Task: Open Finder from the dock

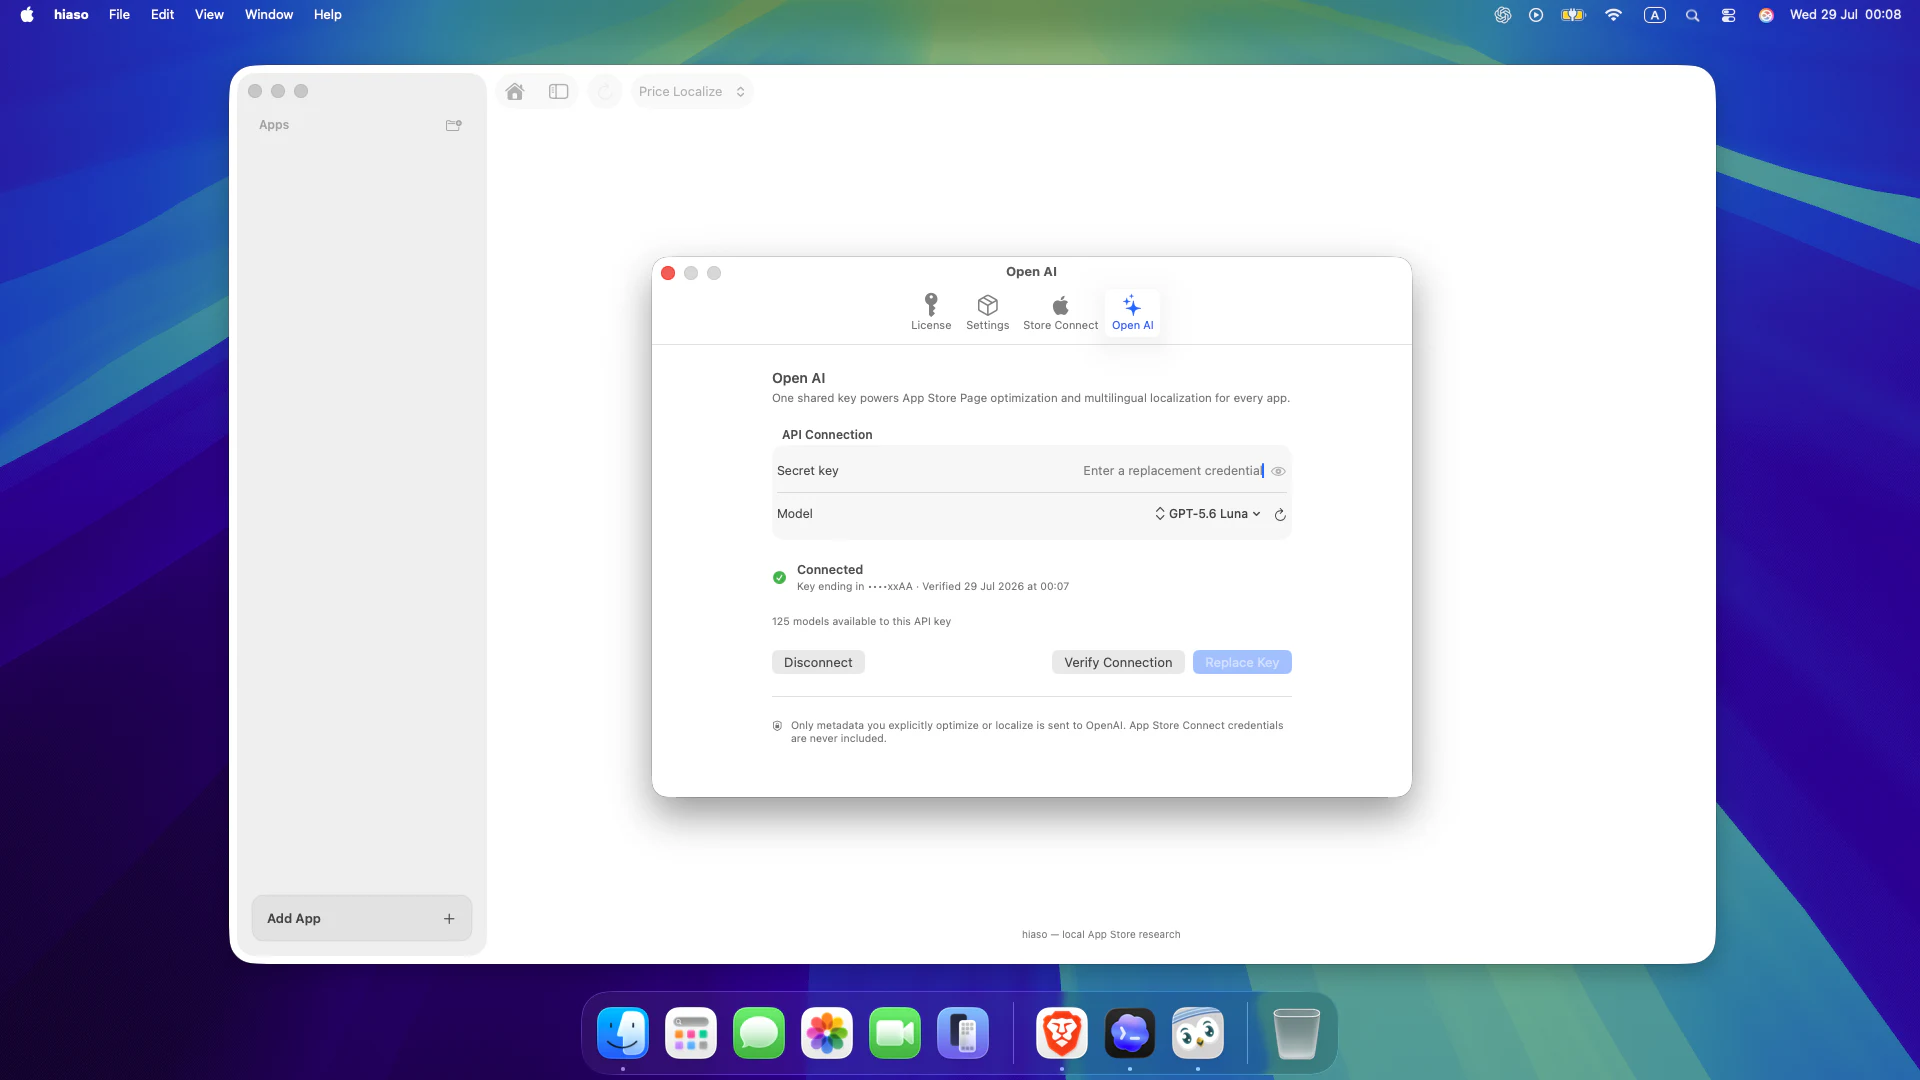Action: 623,1033
